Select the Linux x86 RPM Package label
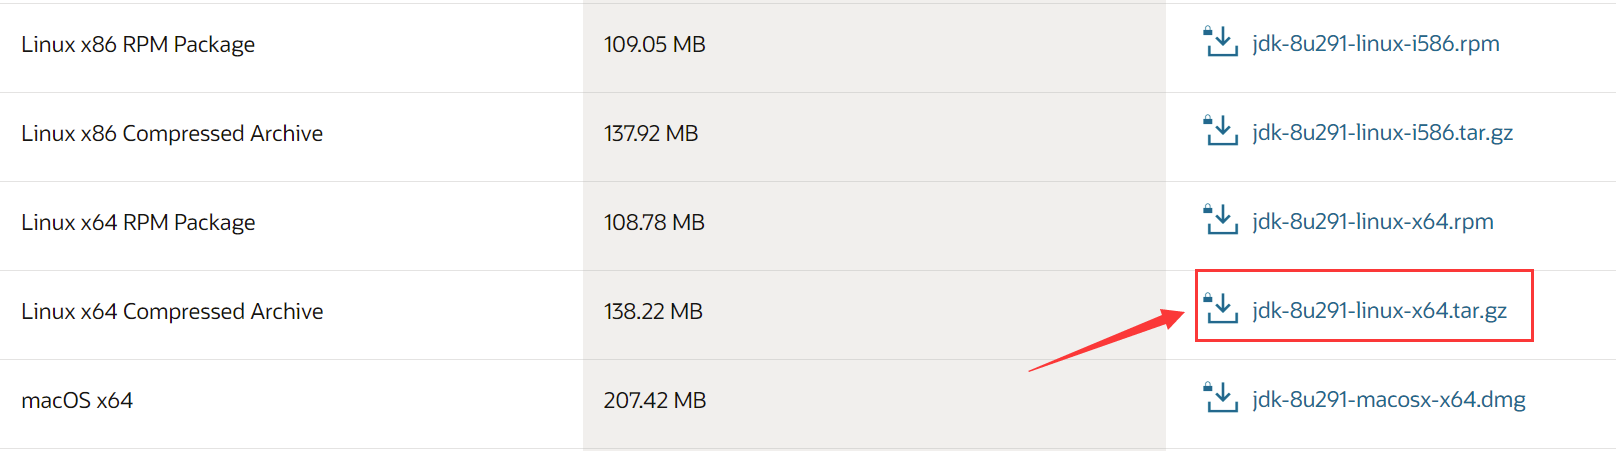Screen dimensions: 1616x451 (x=138, y=44)
